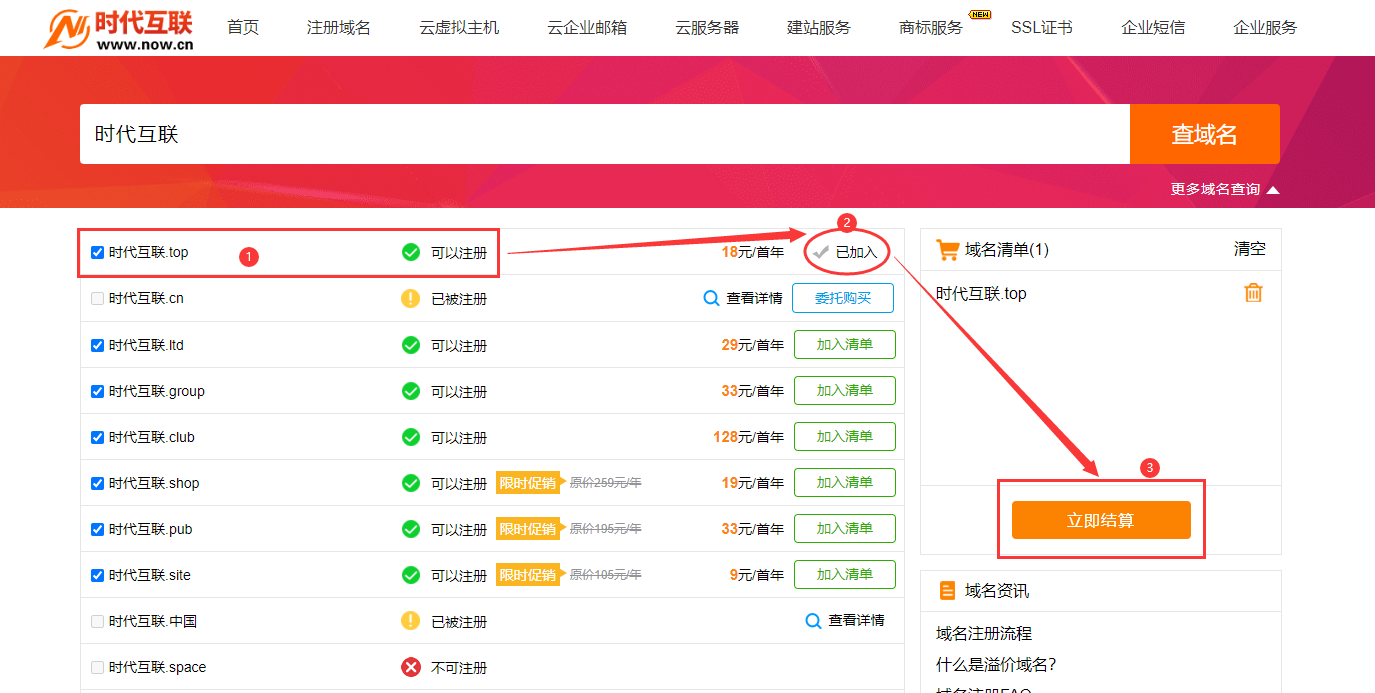Toggle the 时代互联.site checkbox
Viewport: 1375px width, 693px height.
click(97, 575)
